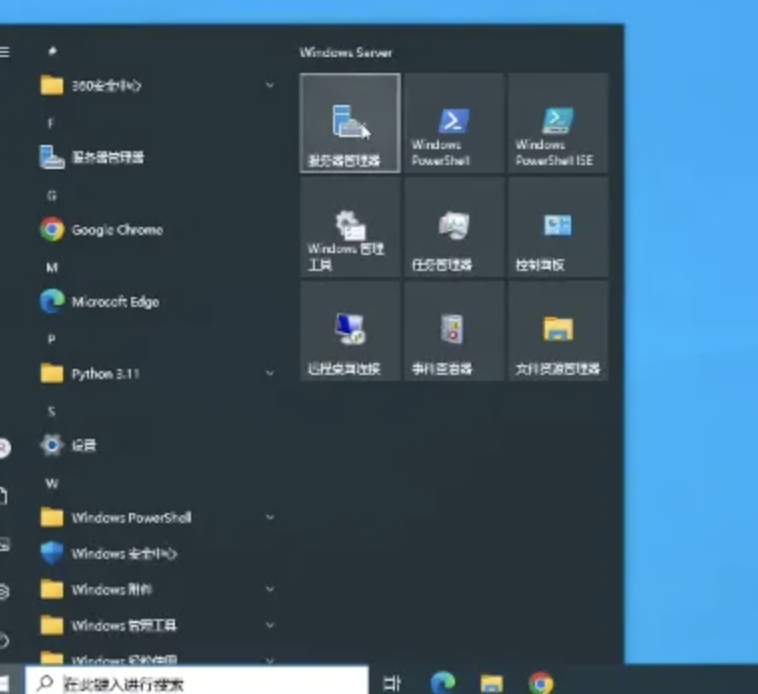Launch Google Chrome from the app list
This screenshot has height=694, width=758.
[157, 230]
